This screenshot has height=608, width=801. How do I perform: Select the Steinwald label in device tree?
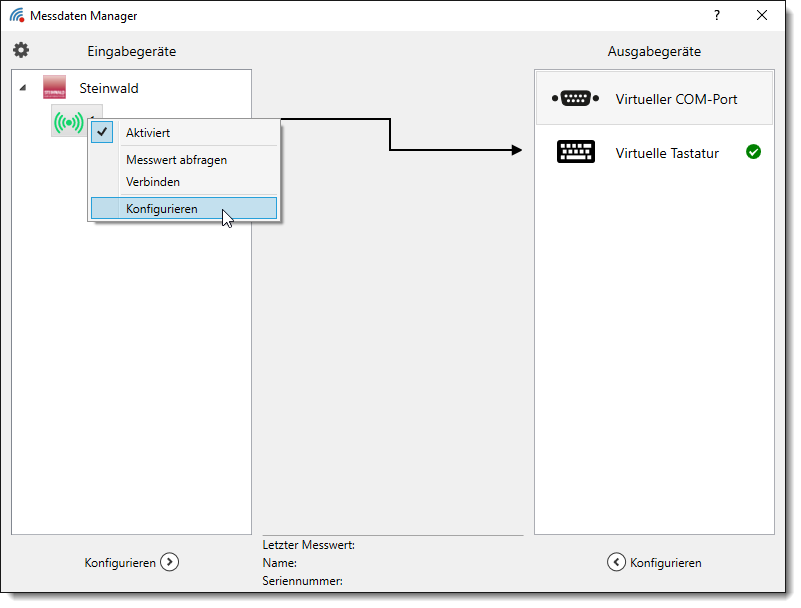[109, 88]
